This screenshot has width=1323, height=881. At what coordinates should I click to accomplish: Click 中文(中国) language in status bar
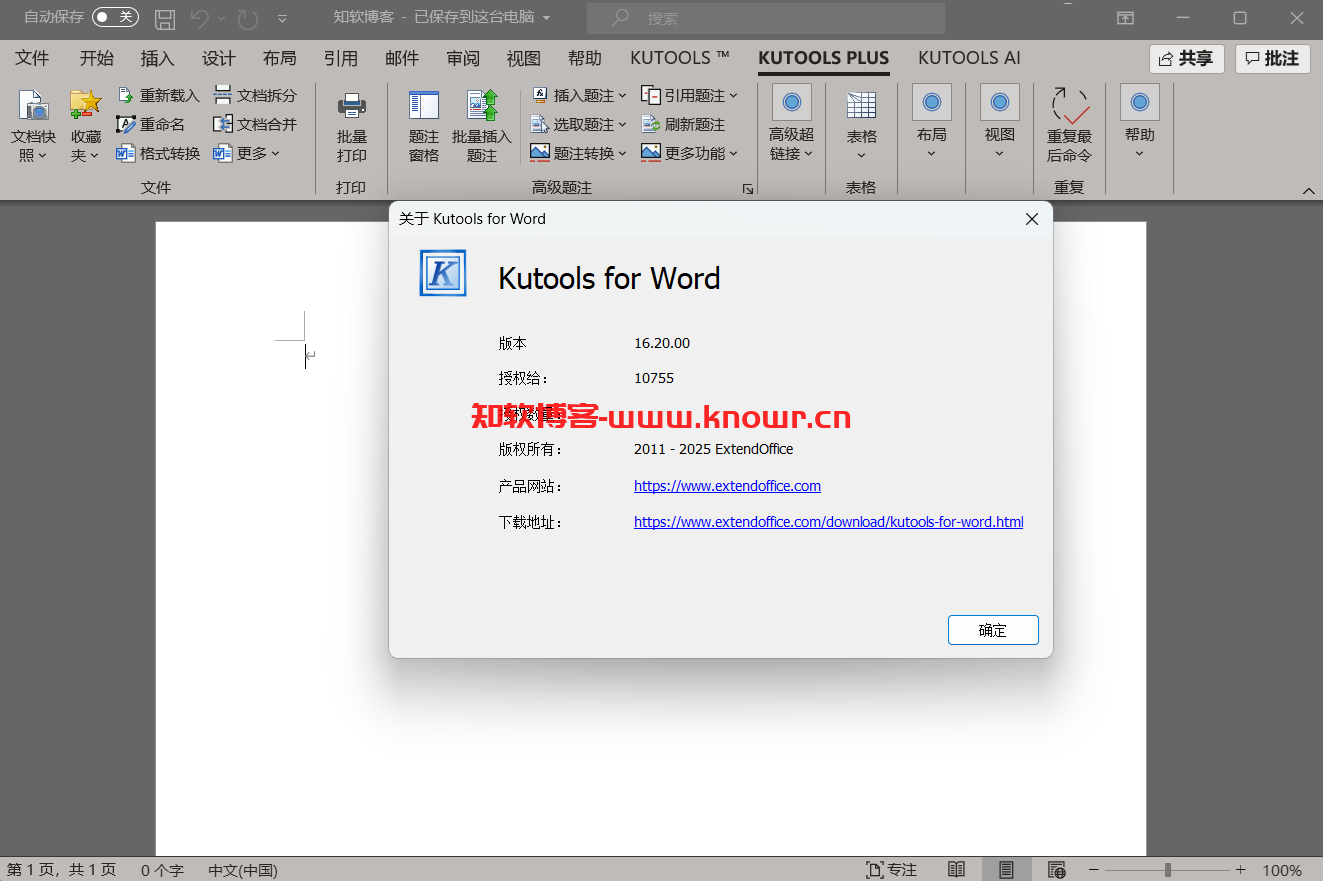coord(243,870)
